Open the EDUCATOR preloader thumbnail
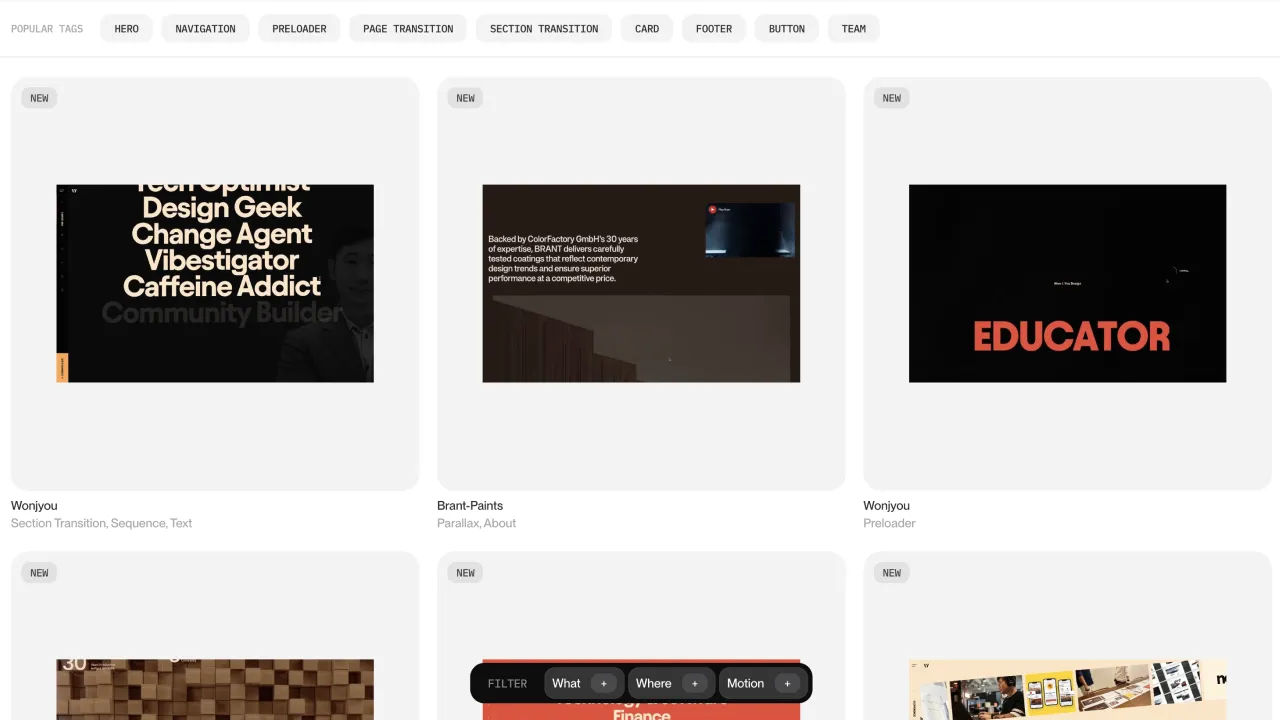 [1067, 283]
